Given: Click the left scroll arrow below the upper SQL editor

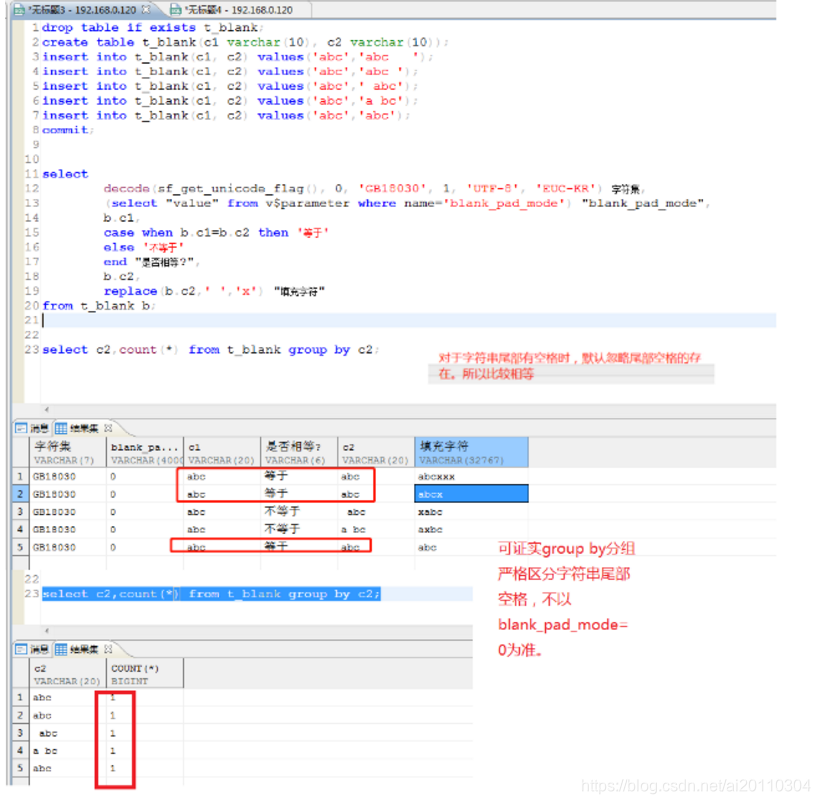Looking at the screenshot, I should [47, 410].
